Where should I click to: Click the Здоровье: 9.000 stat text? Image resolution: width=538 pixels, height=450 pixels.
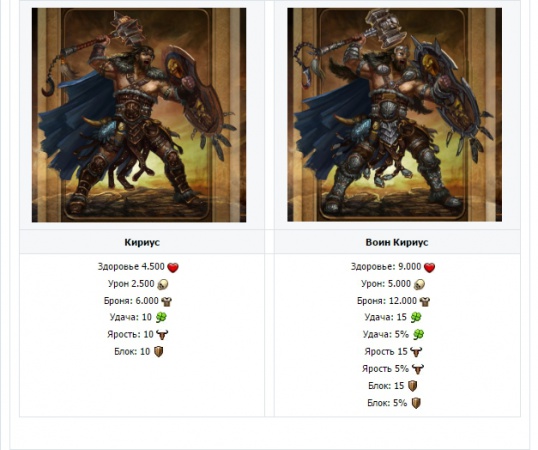click(x=386, y=267)
